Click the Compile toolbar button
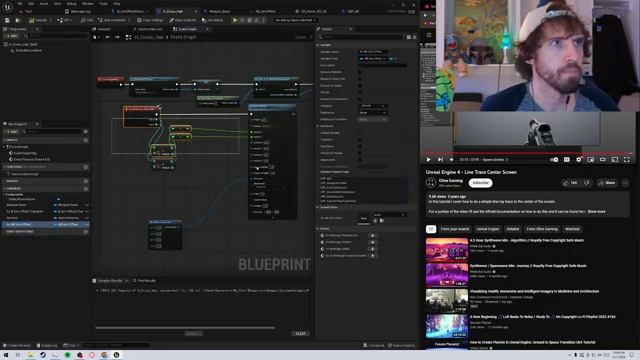Viewport: 640px width, 360px height. point(38,20)
